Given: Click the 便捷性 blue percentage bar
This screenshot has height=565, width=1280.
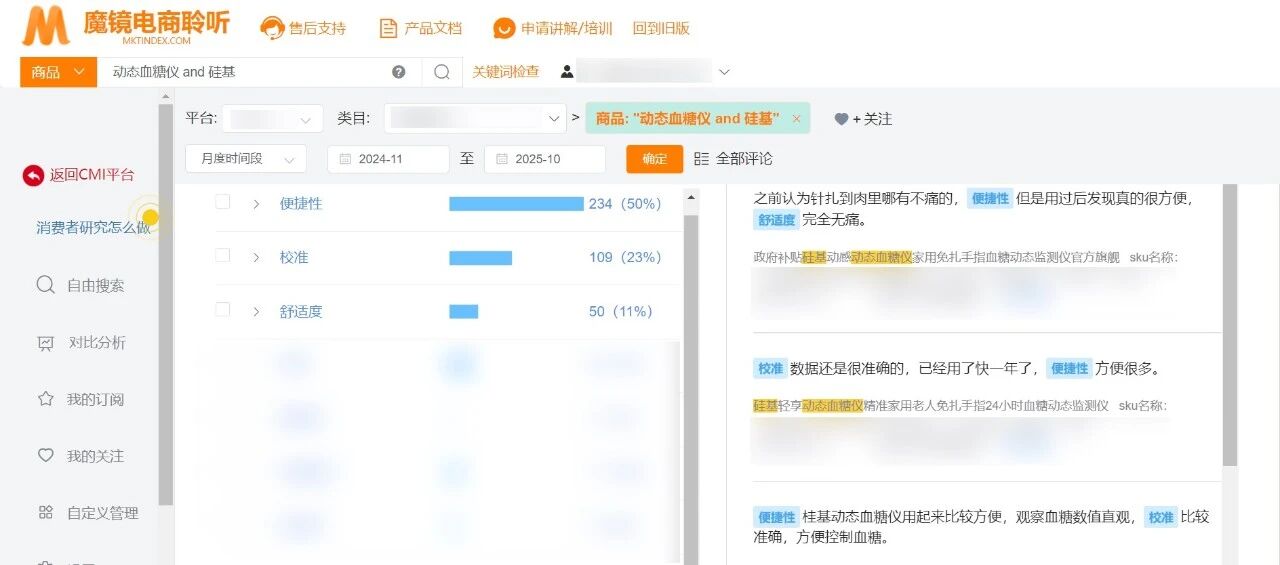Looking at the screenshot, I should click(x=516, y=204).
